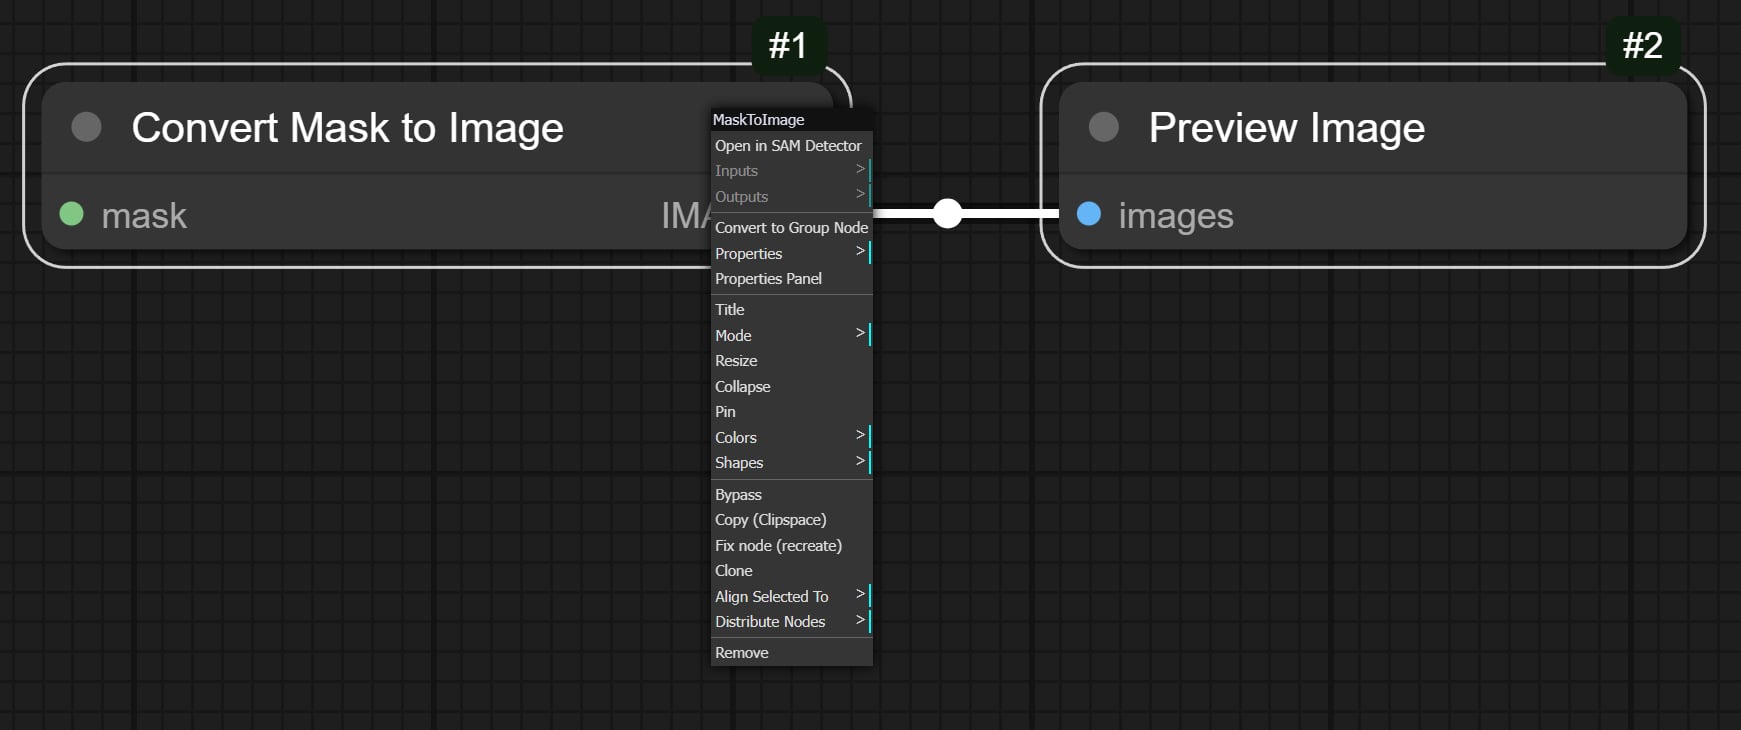
Task: Expand the Outputs submenu
Action: click(x=792, y=197)
